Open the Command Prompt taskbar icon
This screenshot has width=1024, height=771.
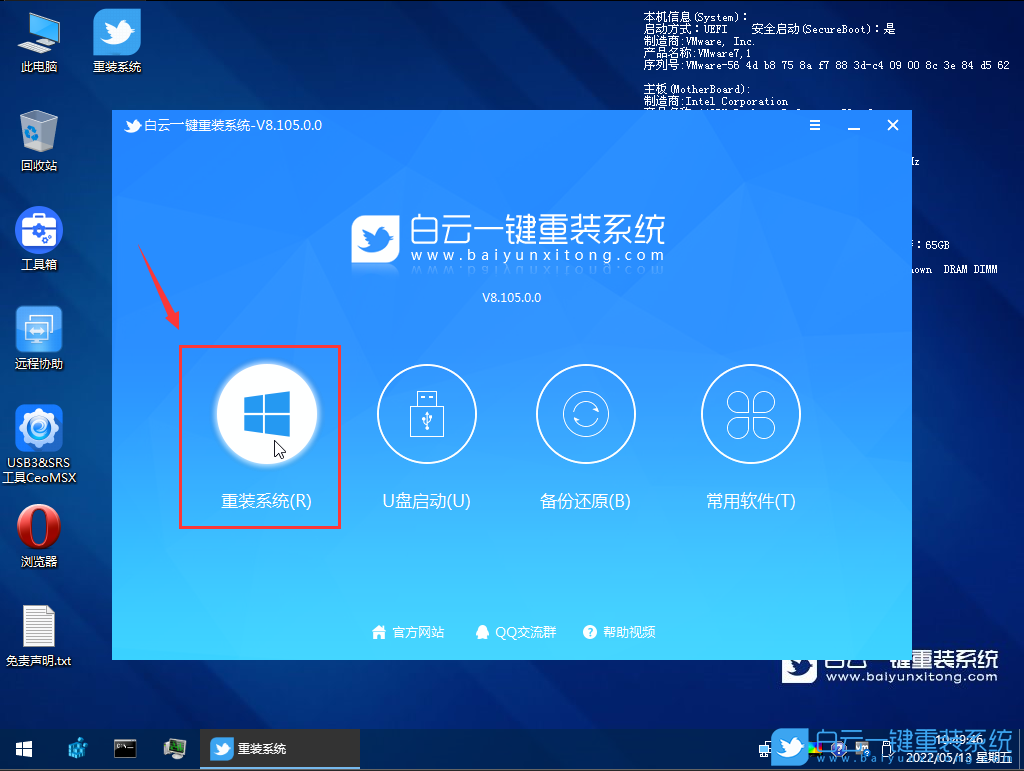(x=125, y=748)
